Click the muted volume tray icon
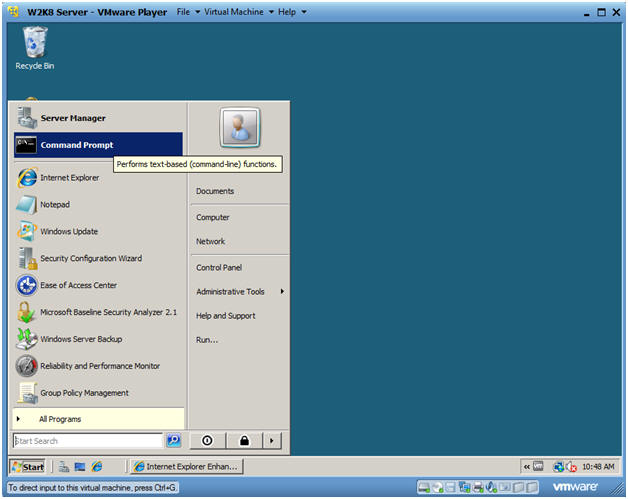This screenshot has height=499, width=628. (x=571, y=467)
